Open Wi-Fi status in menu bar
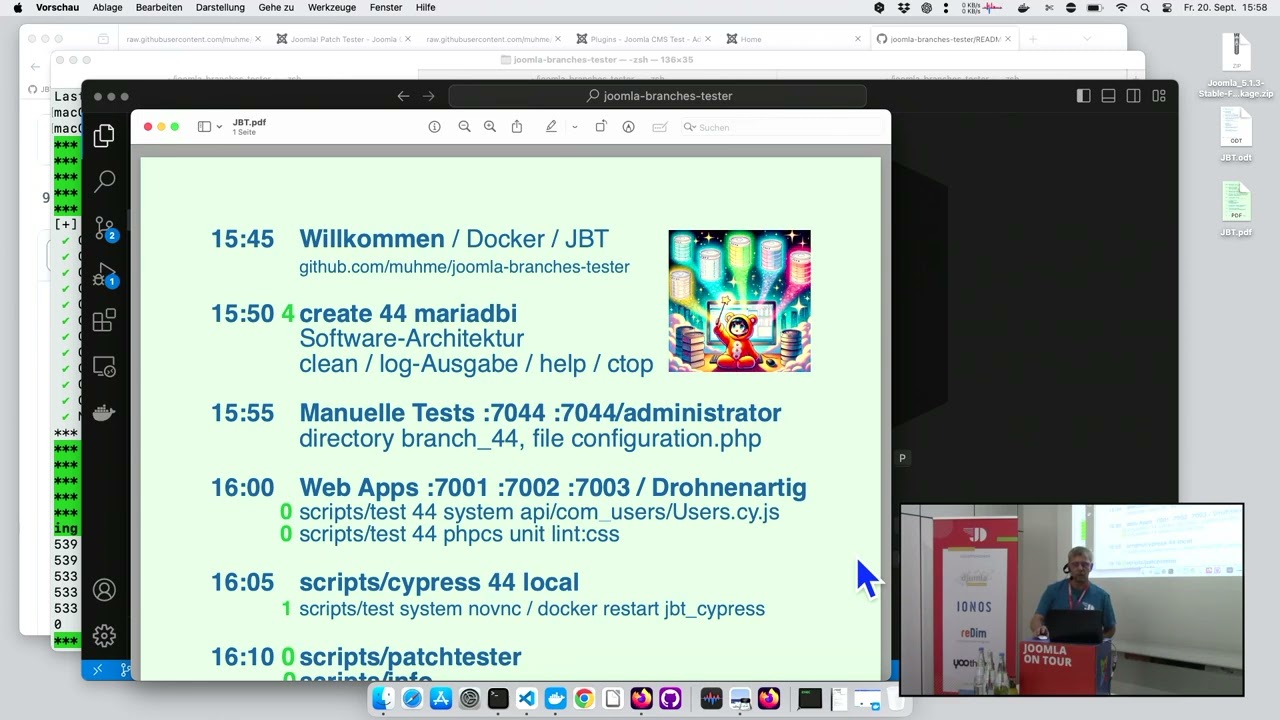Viewport: 1280px width, 720px height. (x=1121, y=7)
